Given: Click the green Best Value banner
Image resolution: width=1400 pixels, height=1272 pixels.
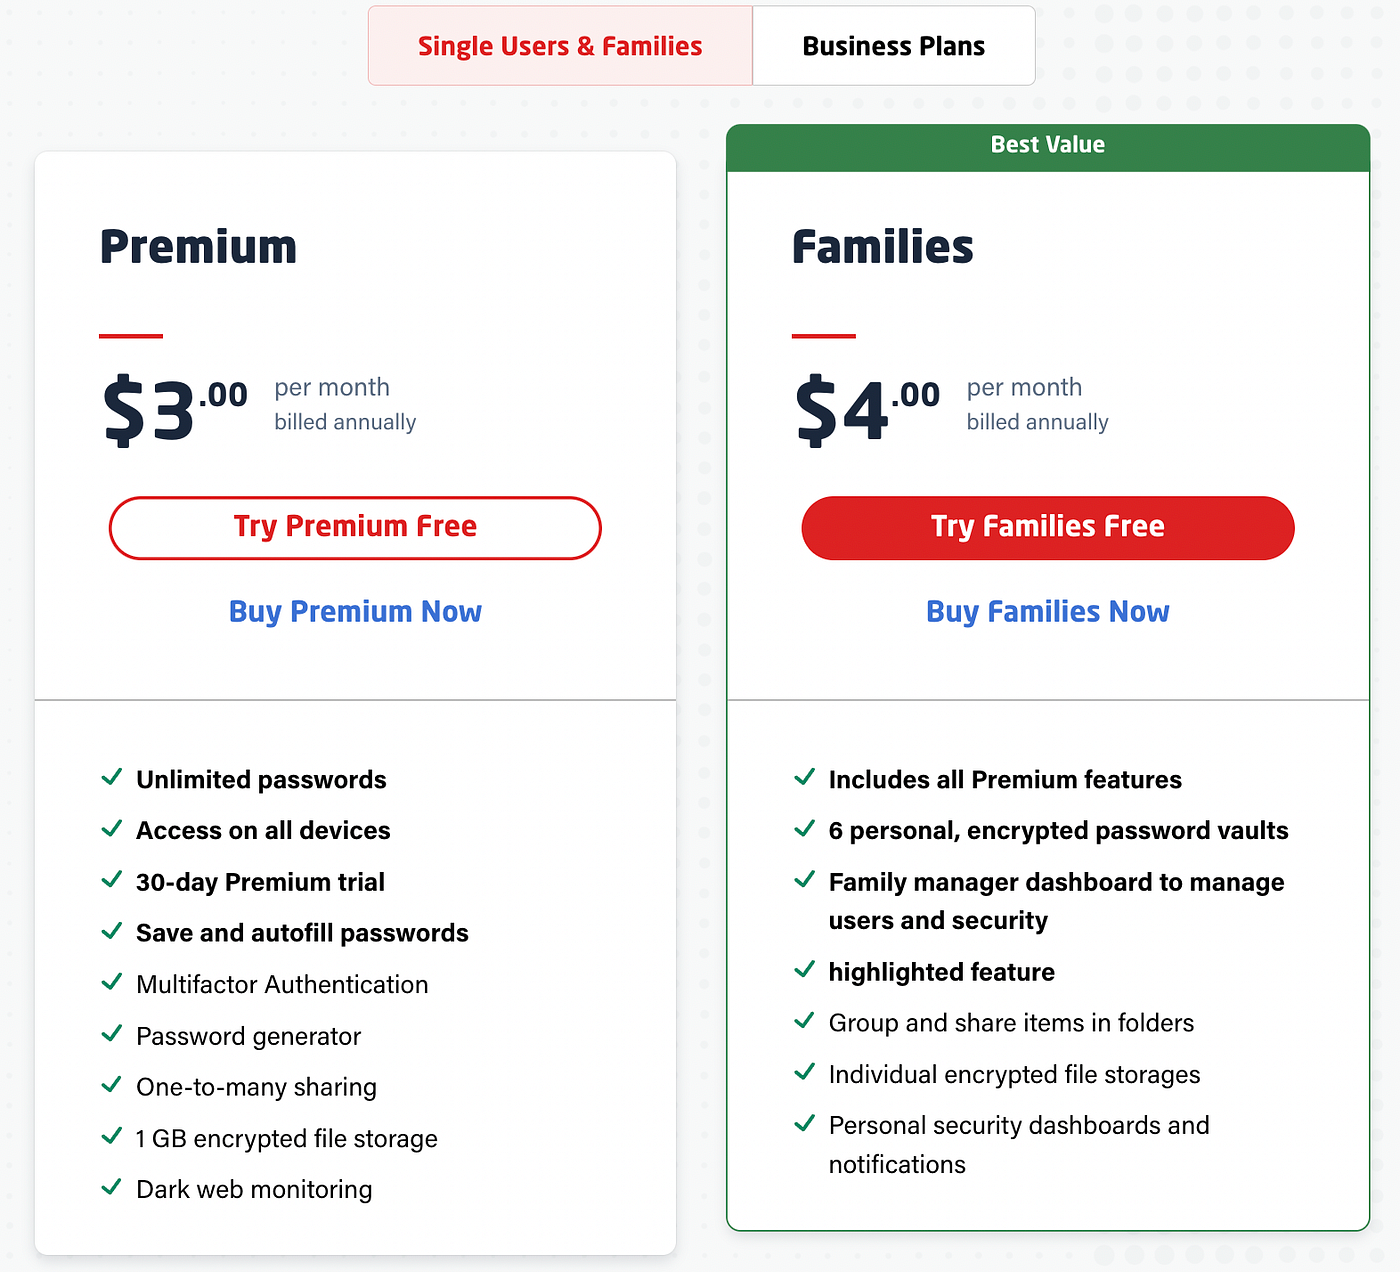Looking at the screenshot, I should (1047, 146).
